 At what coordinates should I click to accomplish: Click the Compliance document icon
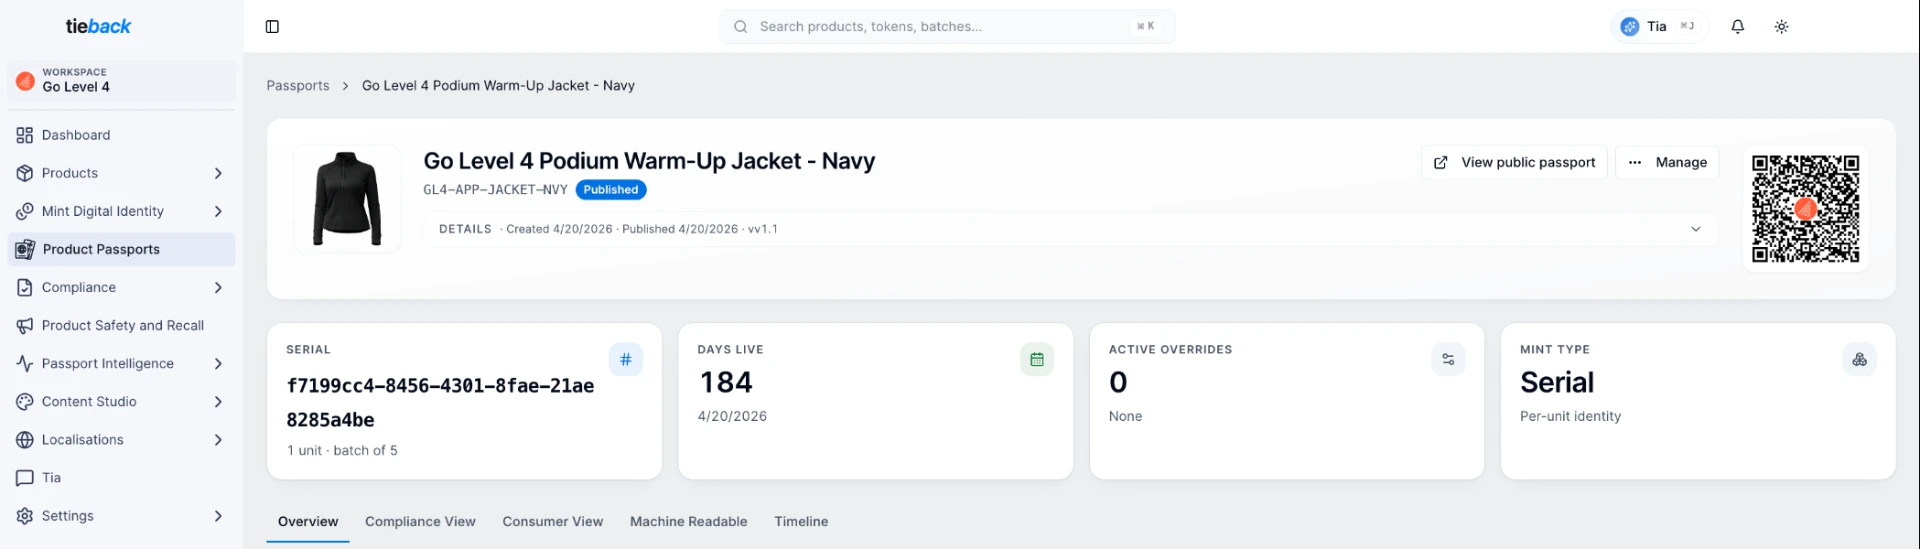[25, 287]
